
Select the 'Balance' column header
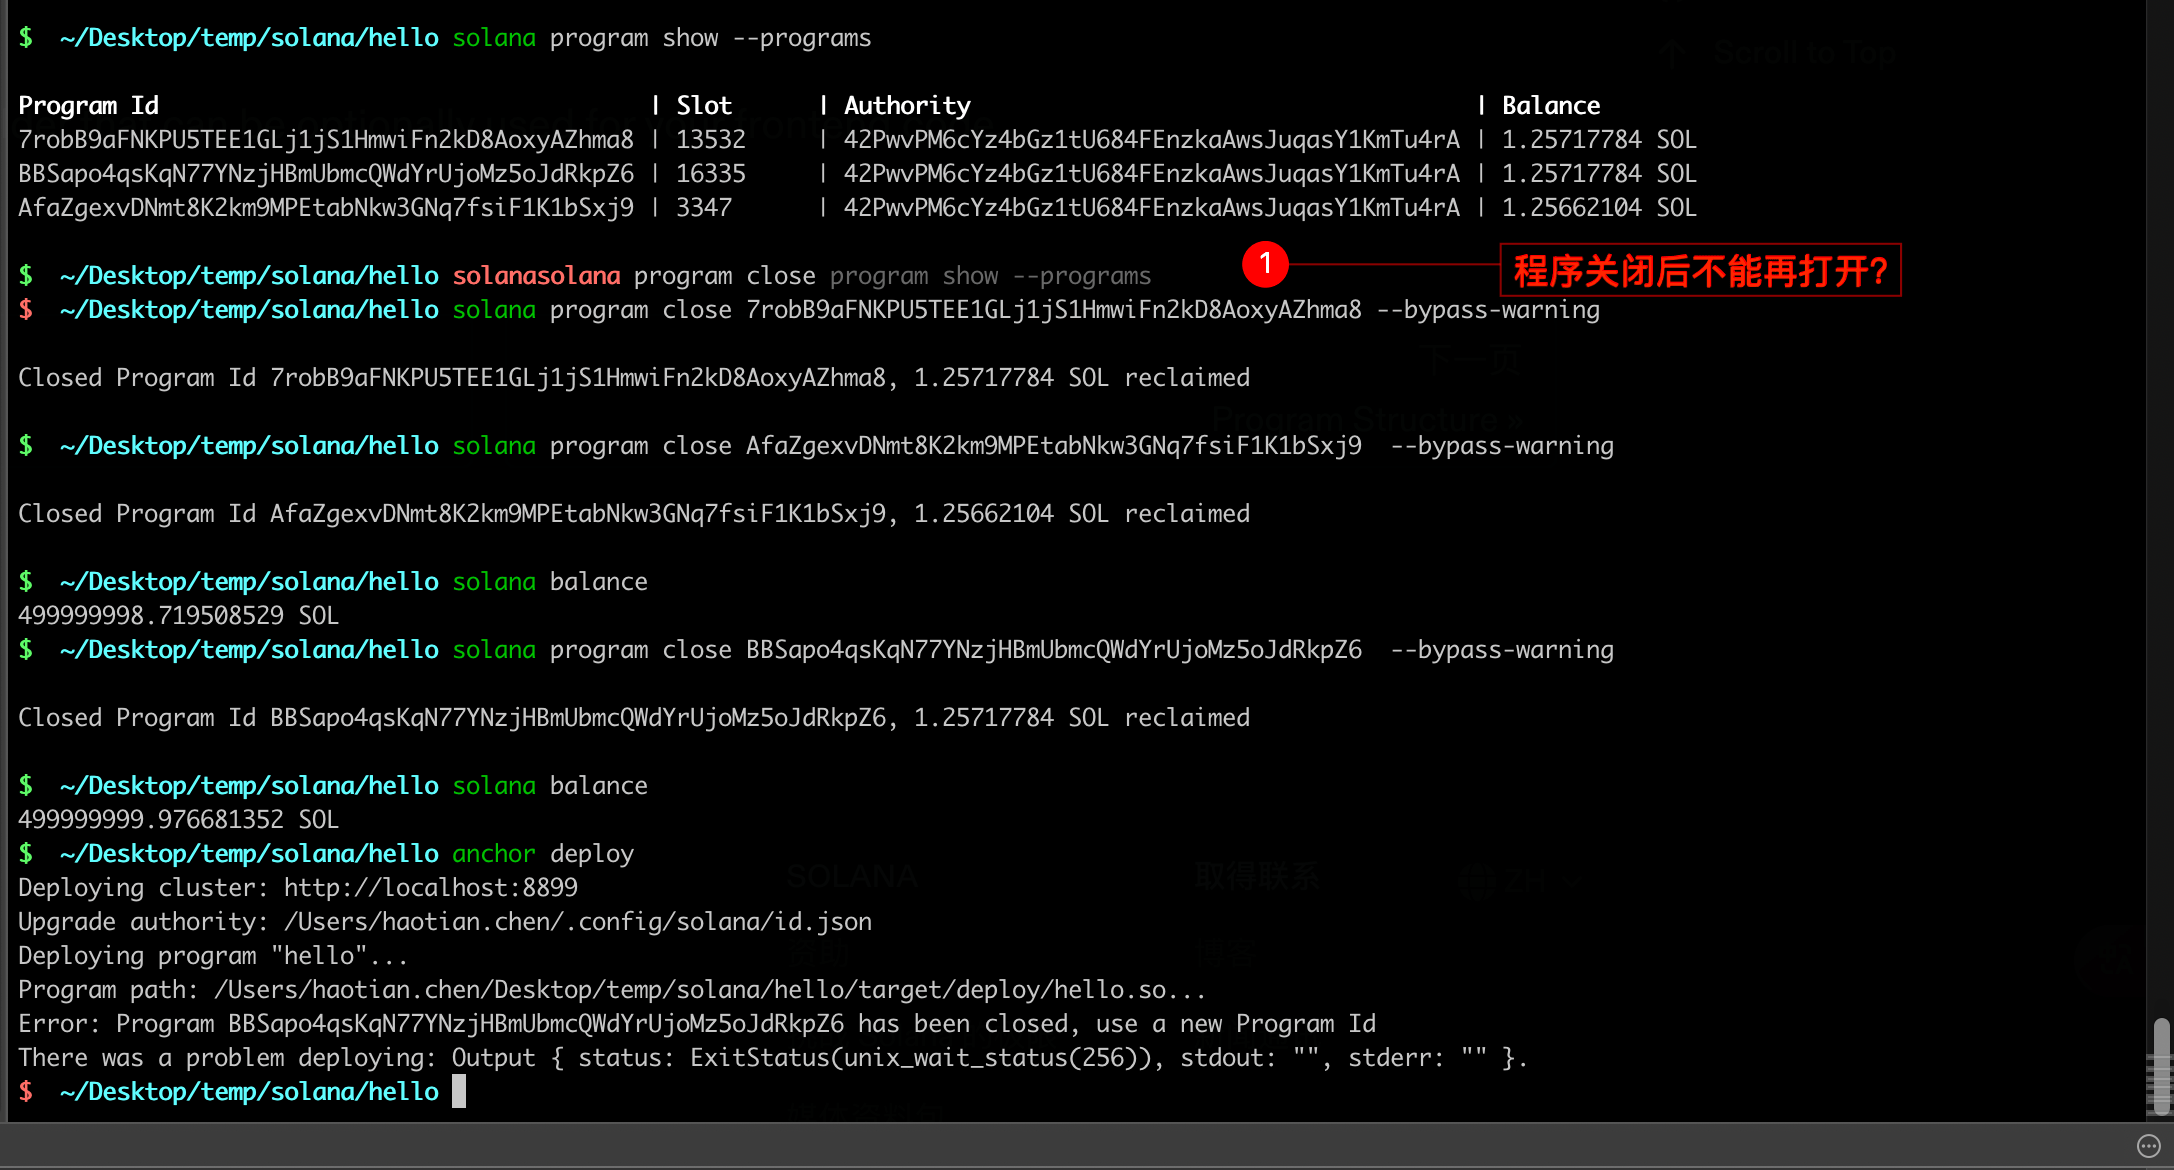coord(1551,106)
